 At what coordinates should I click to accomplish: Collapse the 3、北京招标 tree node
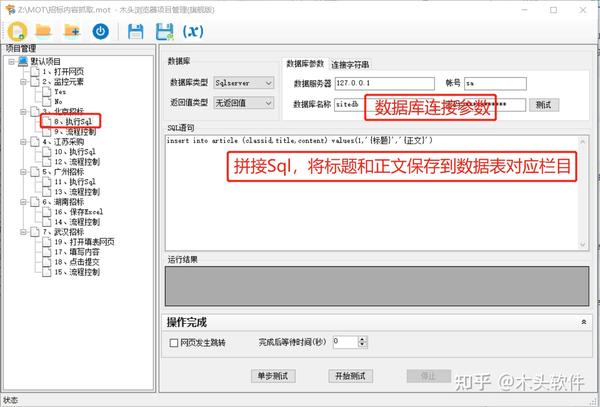coord(23,112)
